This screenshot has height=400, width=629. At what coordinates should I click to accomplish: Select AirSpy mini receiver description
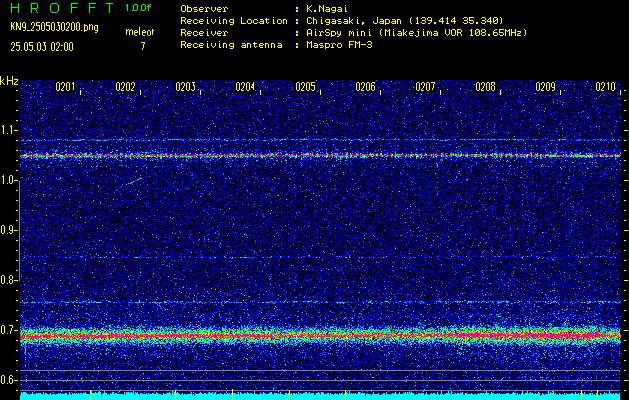[x=417, y=32]
